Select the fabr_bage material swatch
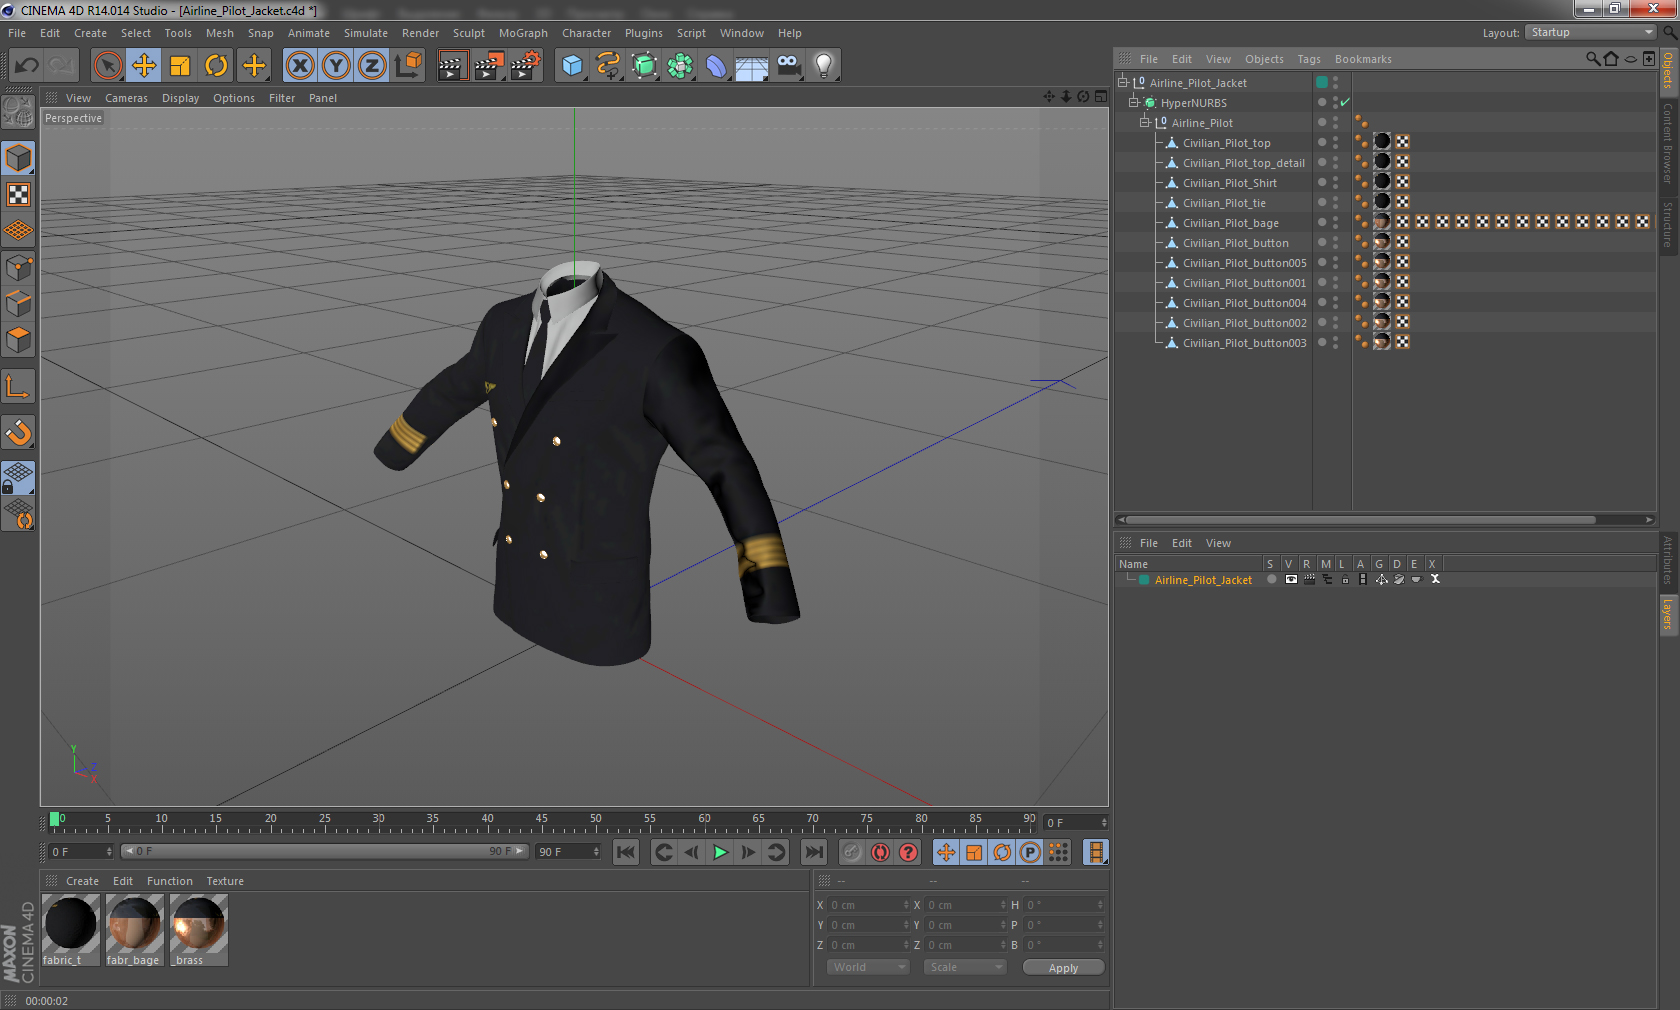1680x1010 pixels. (135, 930)
